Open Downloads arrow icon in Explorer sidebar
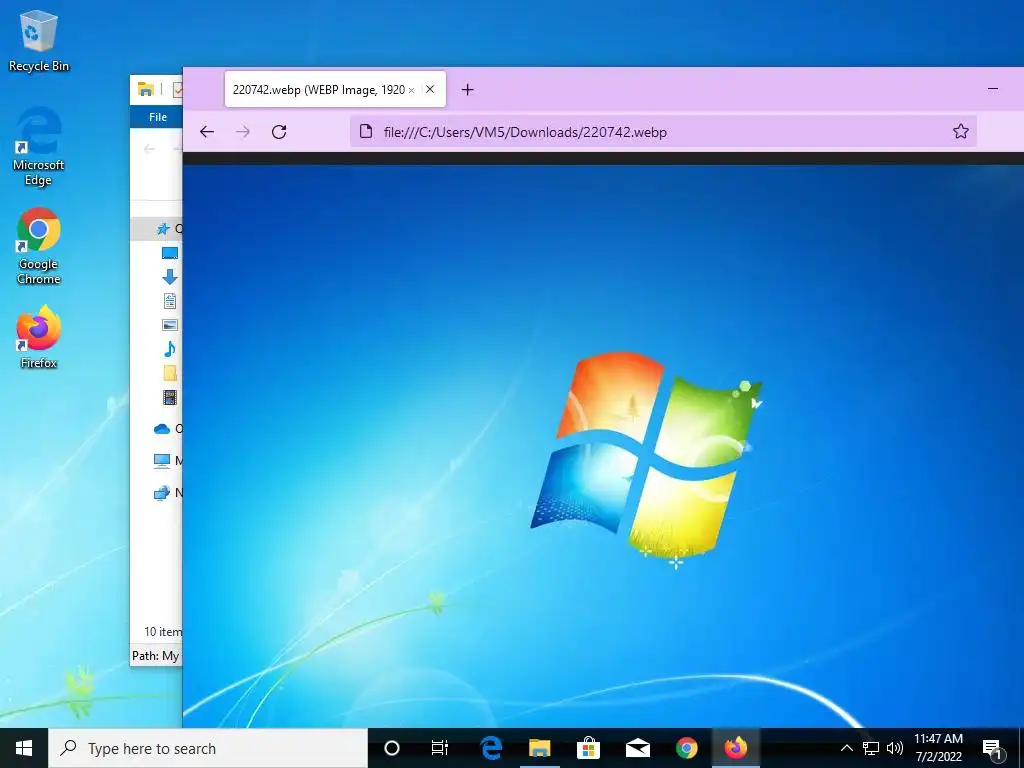The image size is (1024, 768). (170, 277)
